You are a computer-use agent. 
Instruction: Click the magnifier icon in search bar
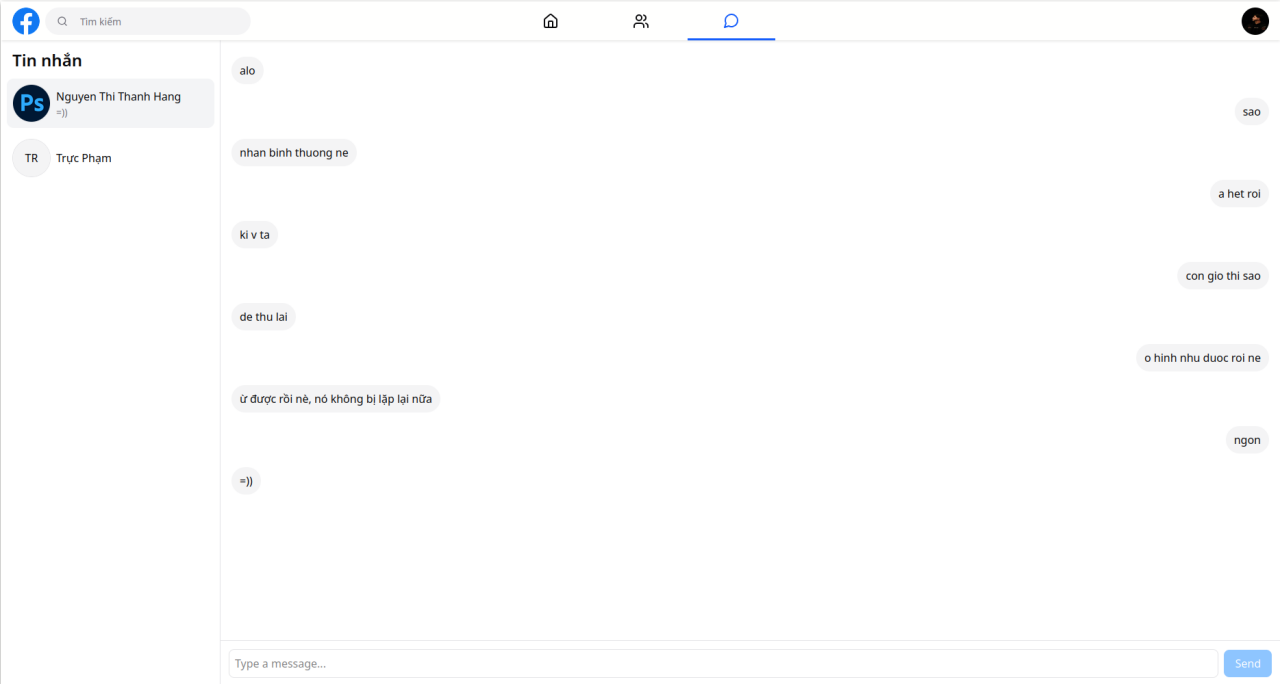63,21
